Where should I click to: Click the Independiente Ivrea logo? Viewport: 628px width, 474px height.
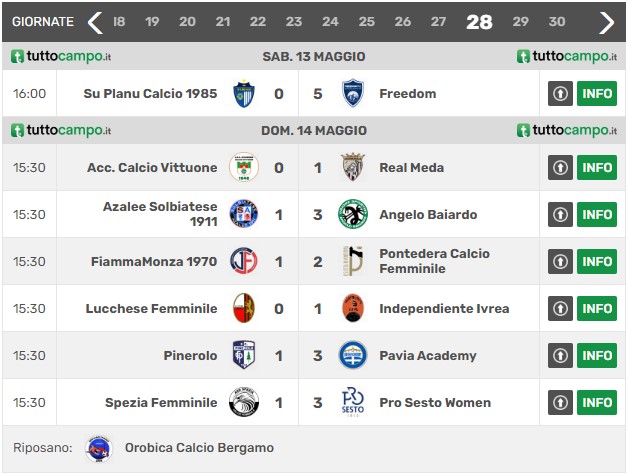[x=353, y=308]
